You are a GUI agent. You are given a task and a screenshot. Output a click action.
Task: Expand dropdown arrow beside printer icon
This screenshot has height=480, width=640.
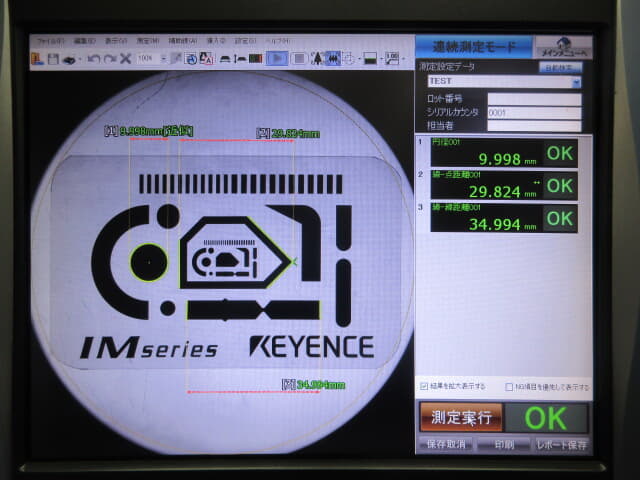[x=80, y=60]
